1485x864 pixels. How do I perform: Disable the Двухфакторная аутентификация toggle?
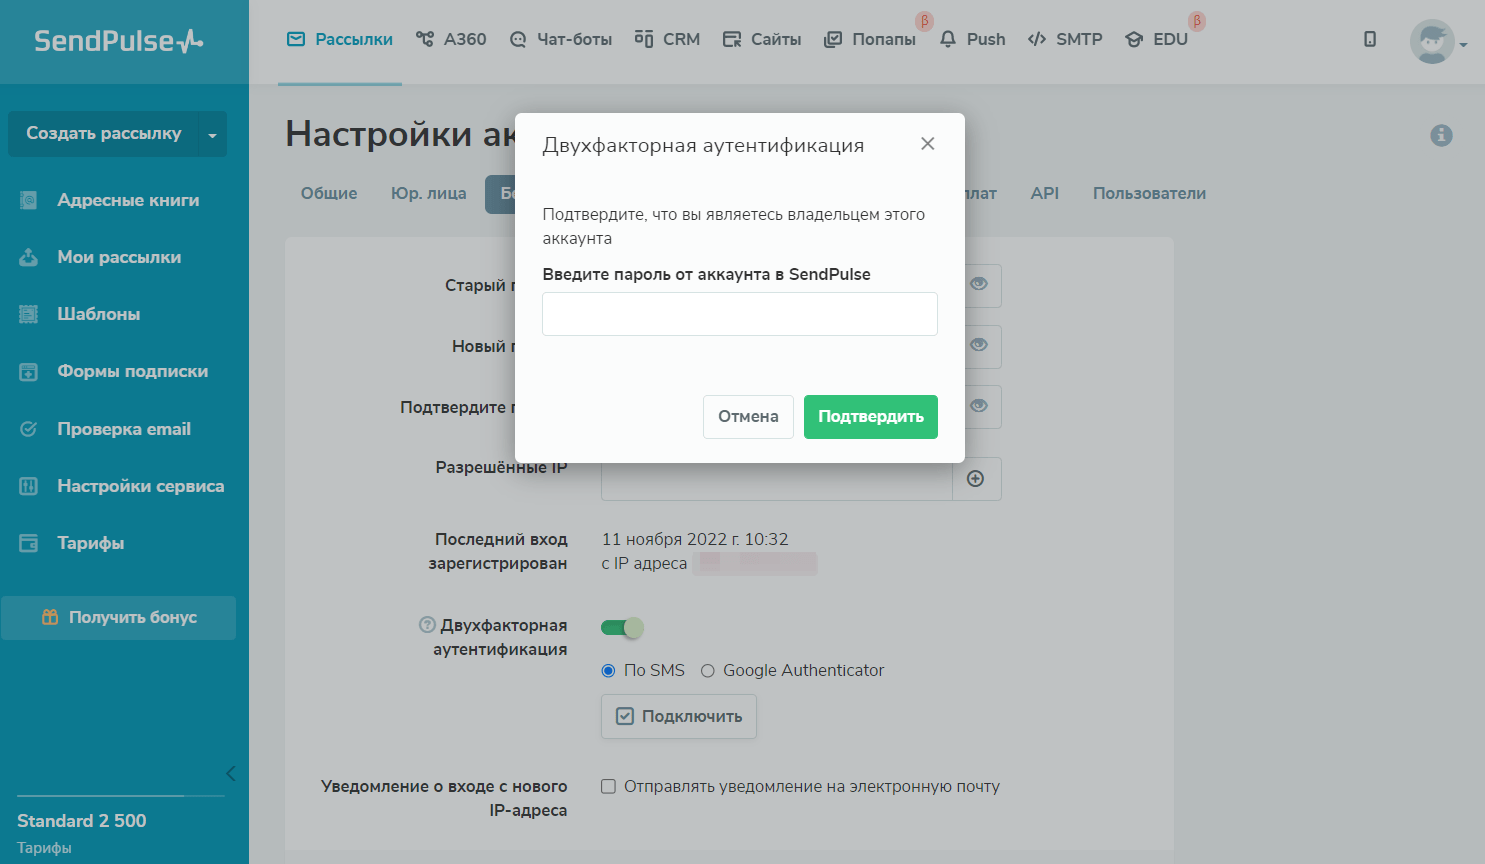621,627
